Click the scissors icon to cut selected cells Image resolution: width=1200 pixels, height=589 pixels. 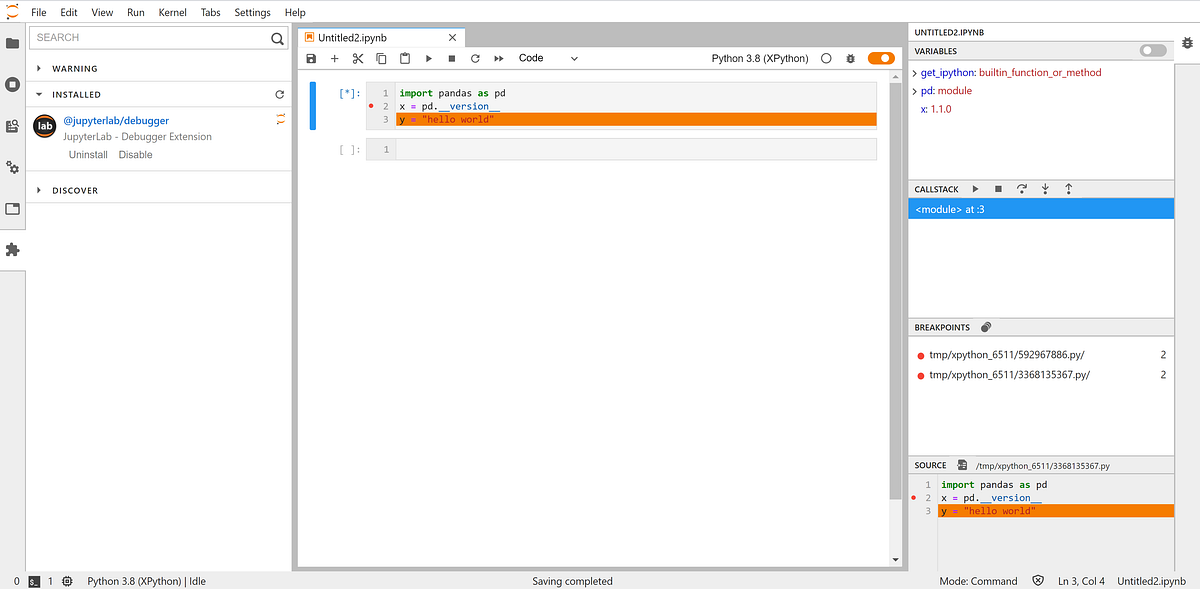[357, 58]
